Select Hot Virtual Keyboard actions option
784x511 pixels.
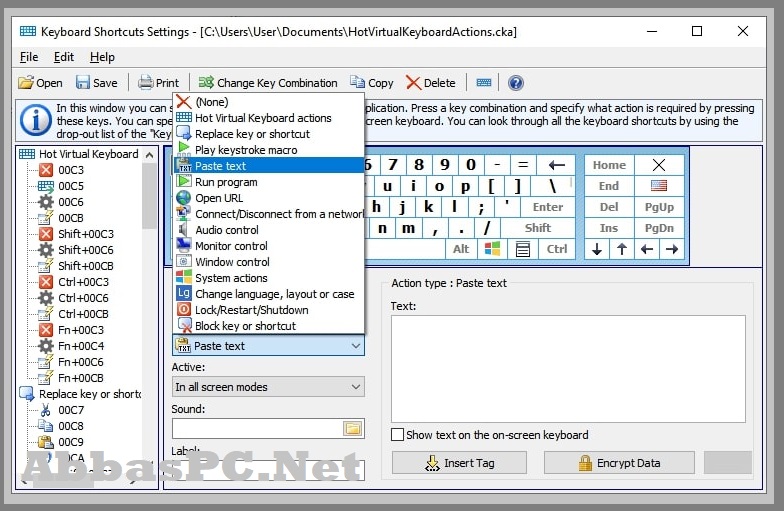(x=269, y=118)
